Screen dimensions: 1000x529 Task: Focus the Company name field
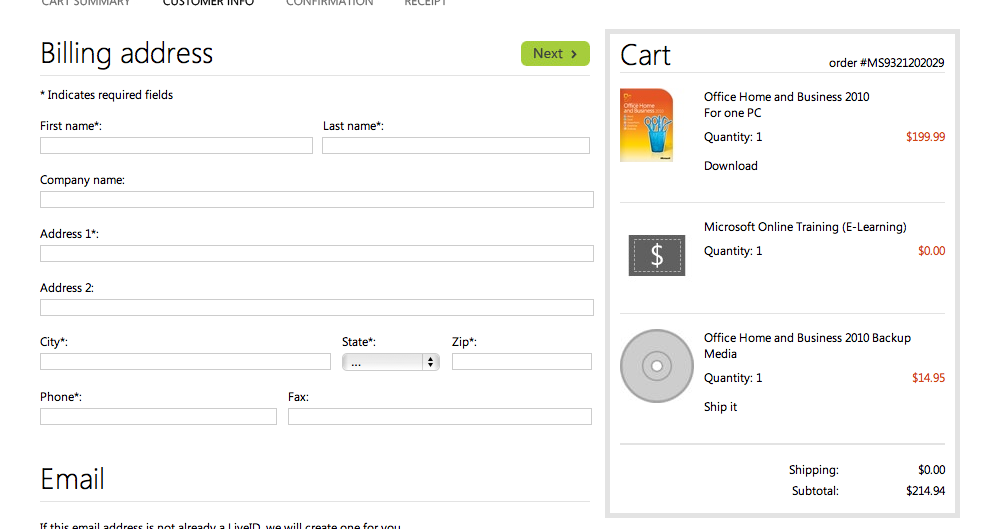316,200
